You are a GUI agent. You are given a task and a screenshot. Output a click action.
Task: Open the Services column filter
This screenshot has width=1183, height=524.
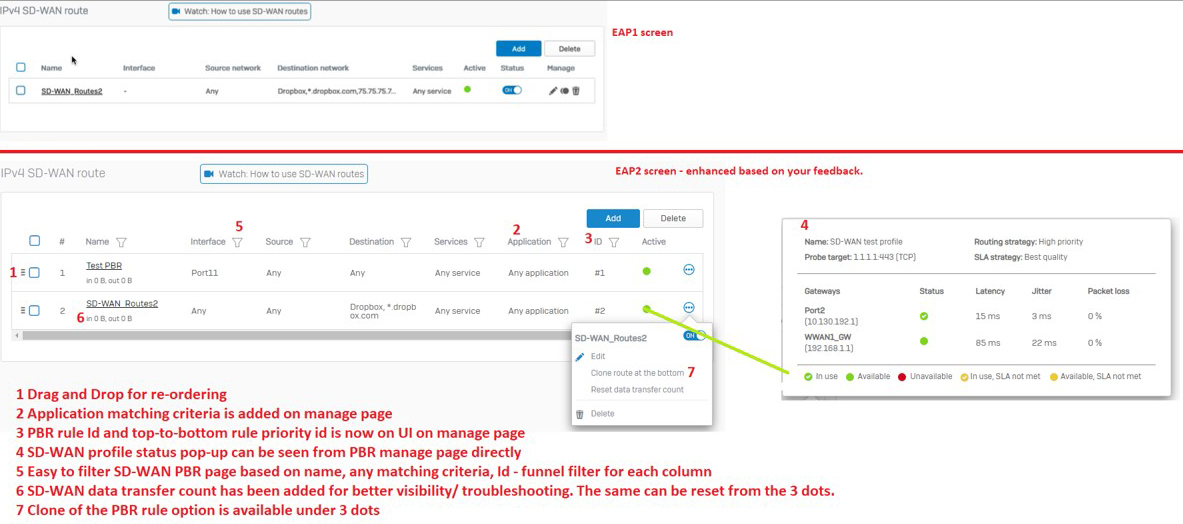tap(479, 242)
